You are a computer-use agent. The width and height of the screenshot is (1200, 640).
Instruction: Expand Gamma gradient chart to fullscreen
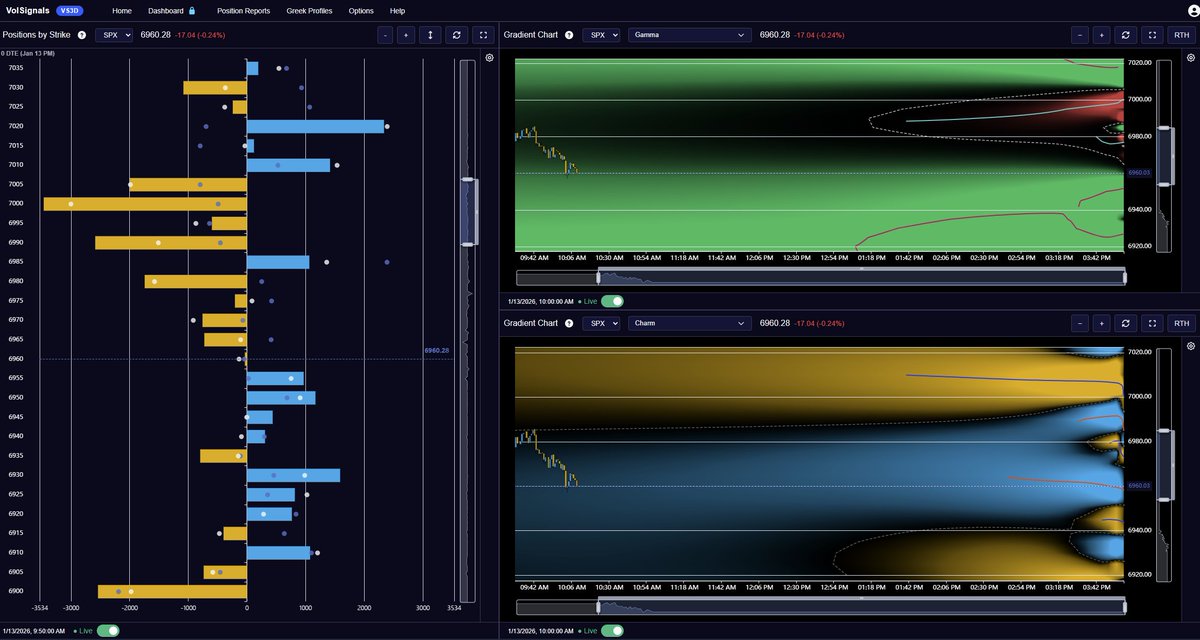coord(1152,34)
